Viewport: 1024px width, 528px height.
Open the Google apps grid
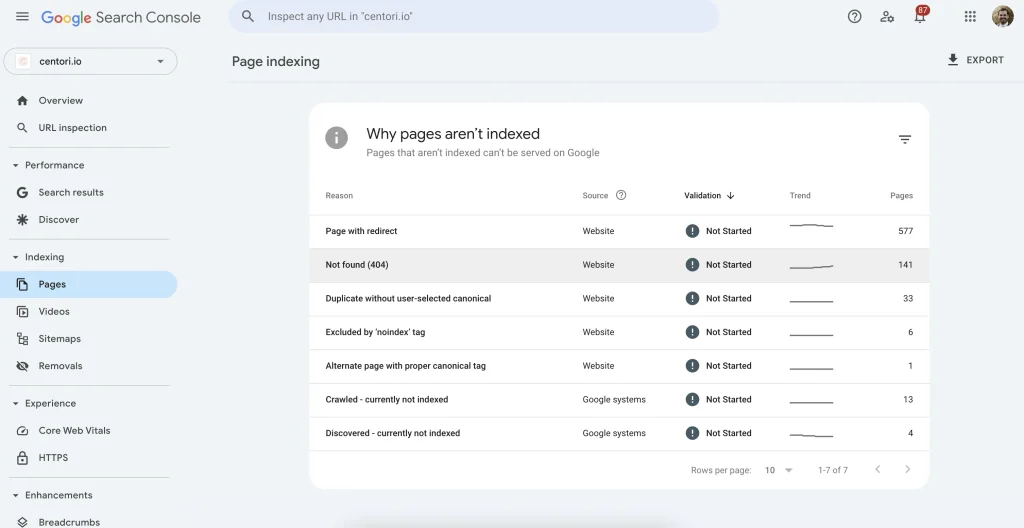coord(969,17)
